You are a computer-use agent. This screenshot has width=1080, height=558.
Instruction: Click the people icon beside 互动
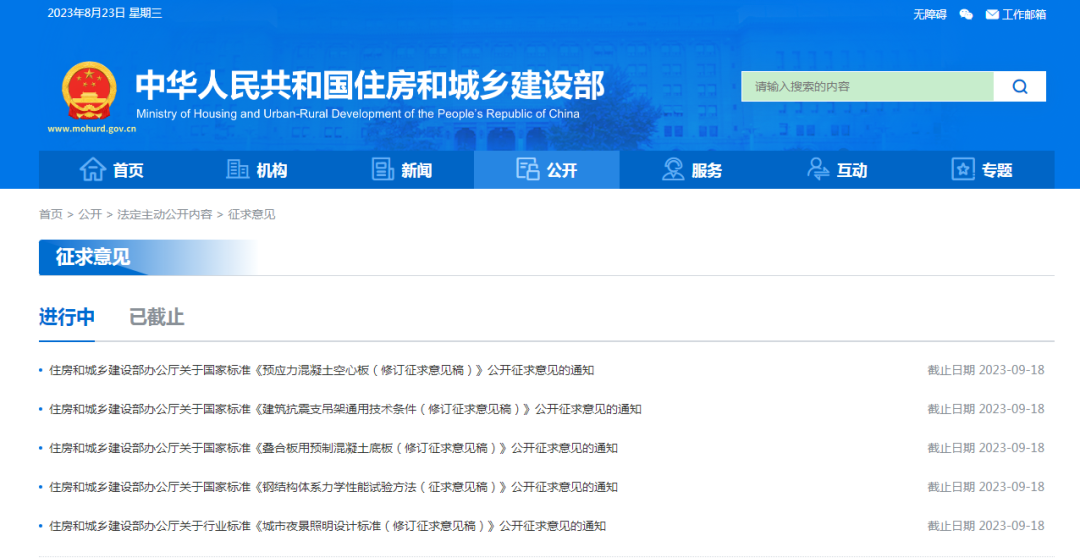[x=818, y=170]
